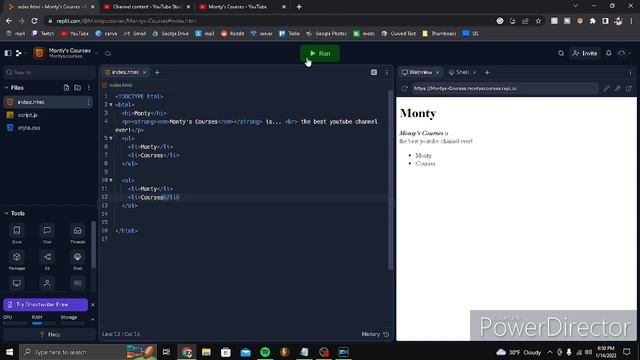Viewport: 640px width, 360px height.
Task: Open the index.html row options menu
Action: click(x=89, y=102)
